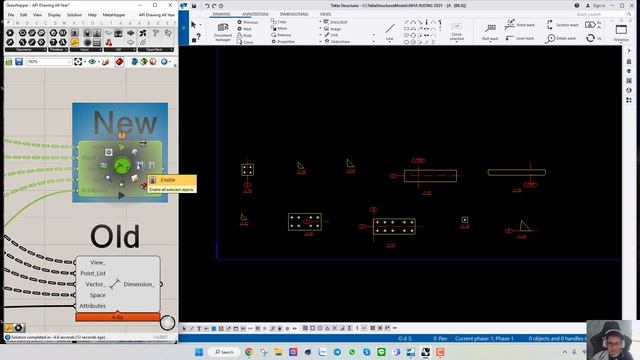Open the Grasshopper Edit menu
The image size is (640, 360).
[x=24, y=15]
